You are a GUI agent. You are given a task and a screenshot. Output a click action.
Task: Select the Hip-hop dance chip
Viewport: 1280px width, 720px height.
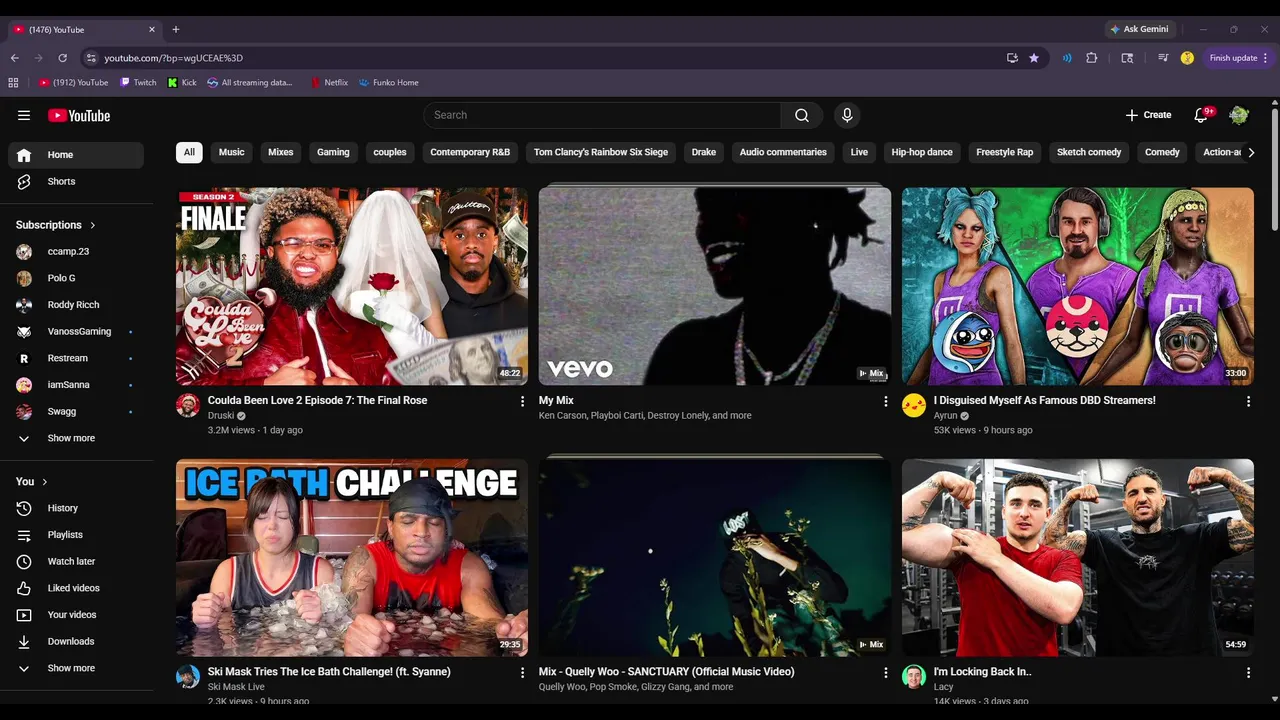(x=922, y=152)
